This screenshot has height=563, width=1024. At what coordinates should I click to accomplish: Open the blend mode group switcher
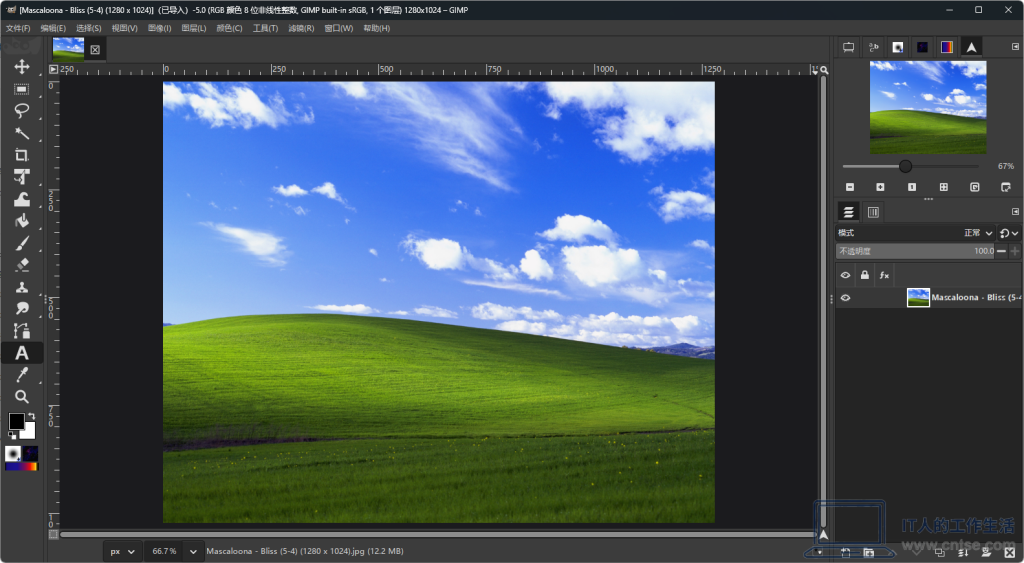click(1009, 233)
